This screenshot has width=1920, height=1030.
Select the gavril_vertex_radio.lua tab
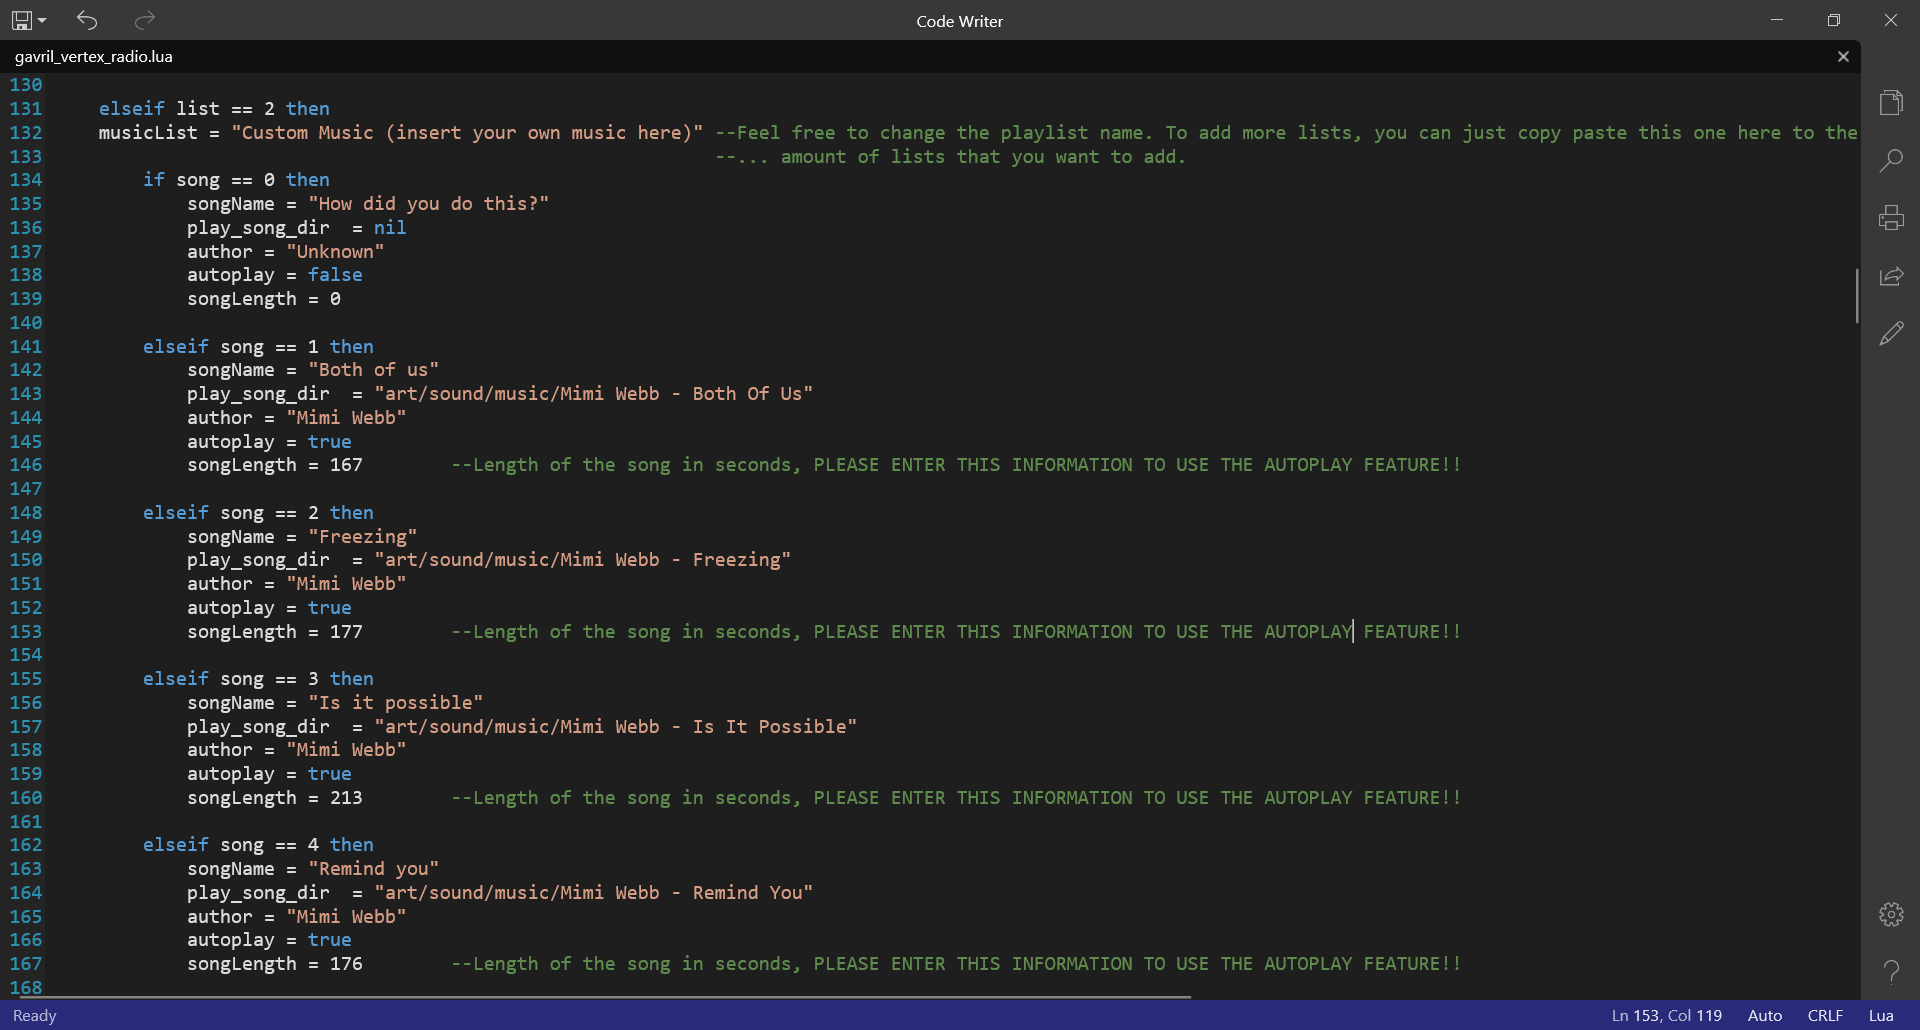coord(94,57)
